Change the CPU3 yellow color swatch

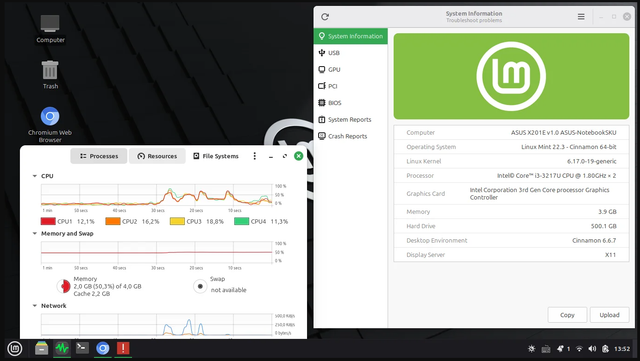coord(177,221)
